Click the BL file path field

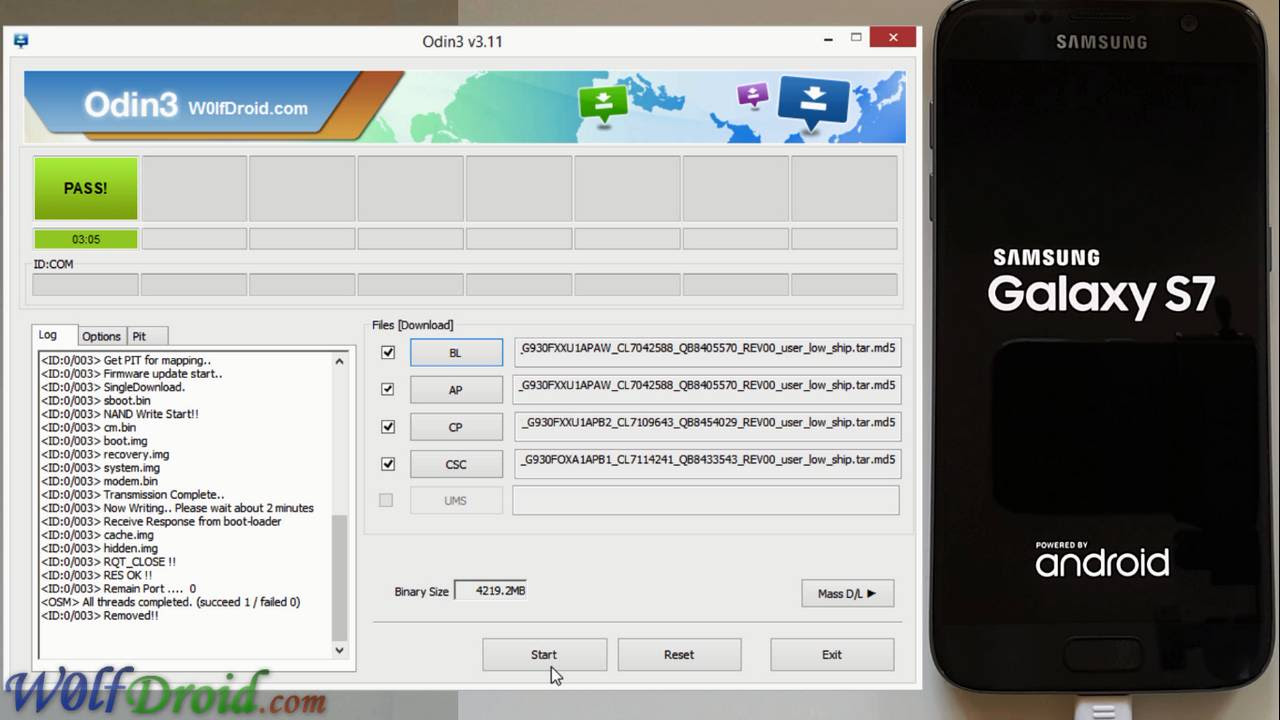click(706, 352)
